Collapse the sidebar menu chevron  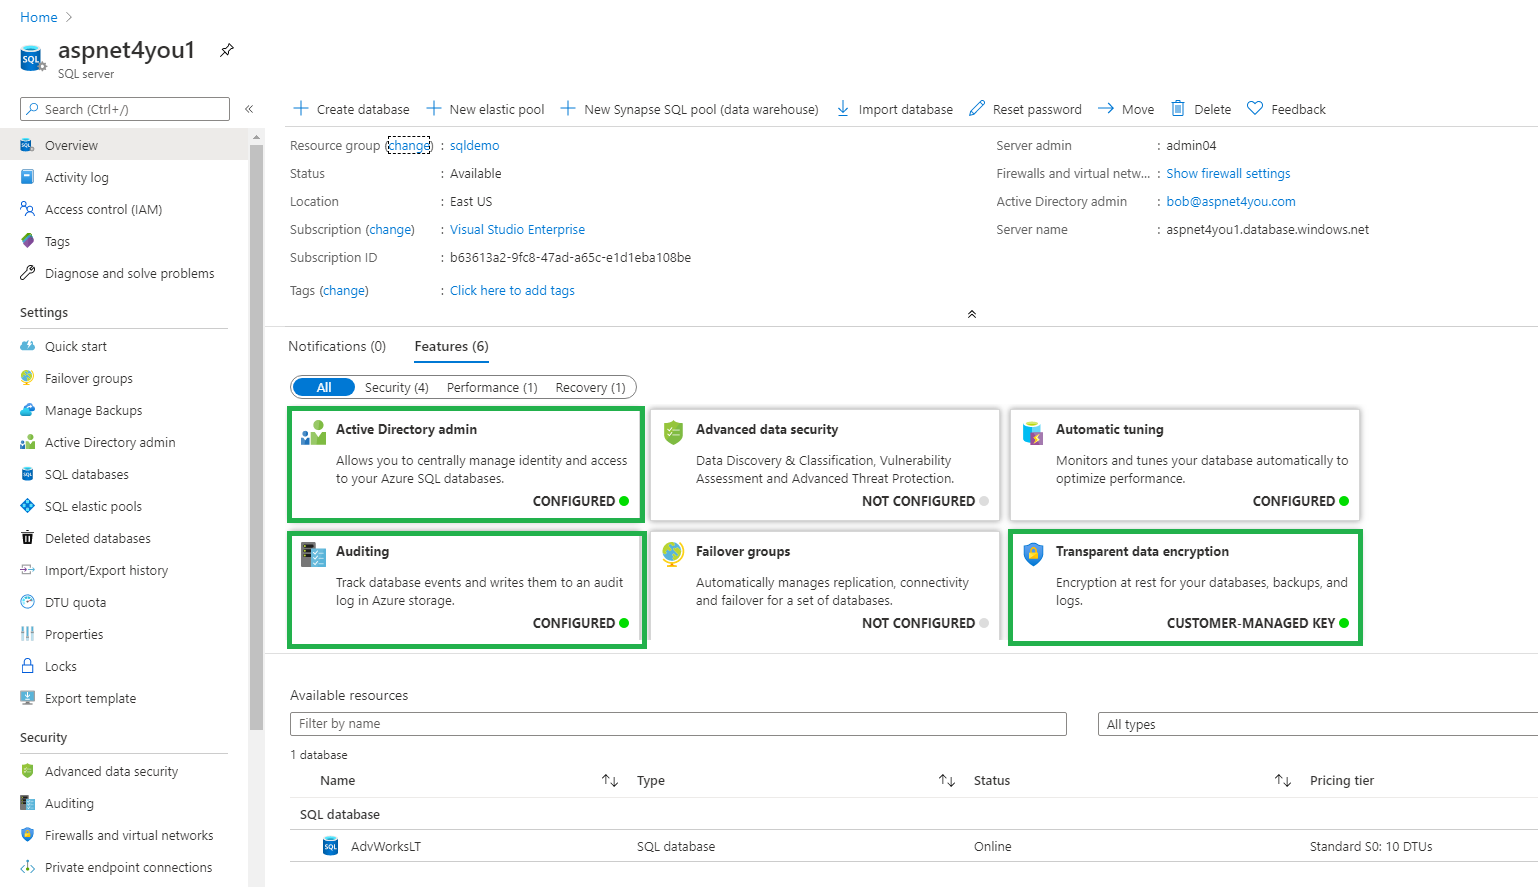coord(249,109)
